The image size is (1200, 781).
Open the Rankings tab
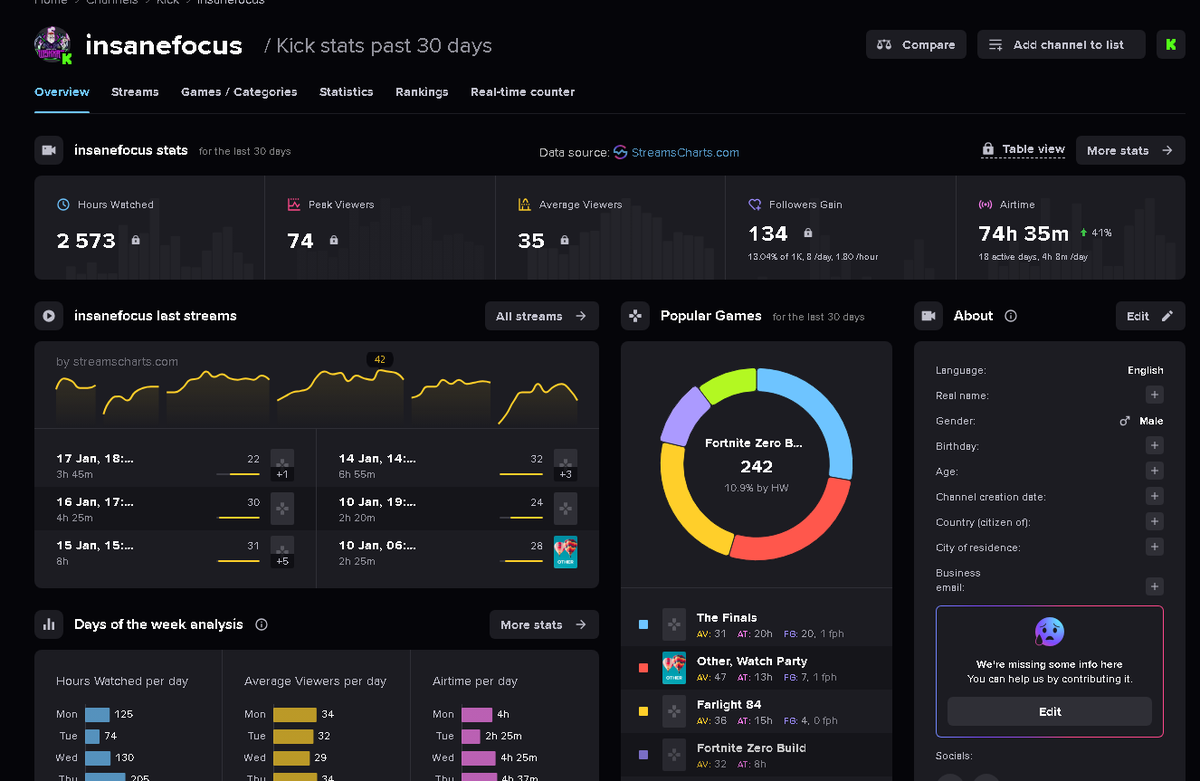pyautogui.click(x=422, y=92)
